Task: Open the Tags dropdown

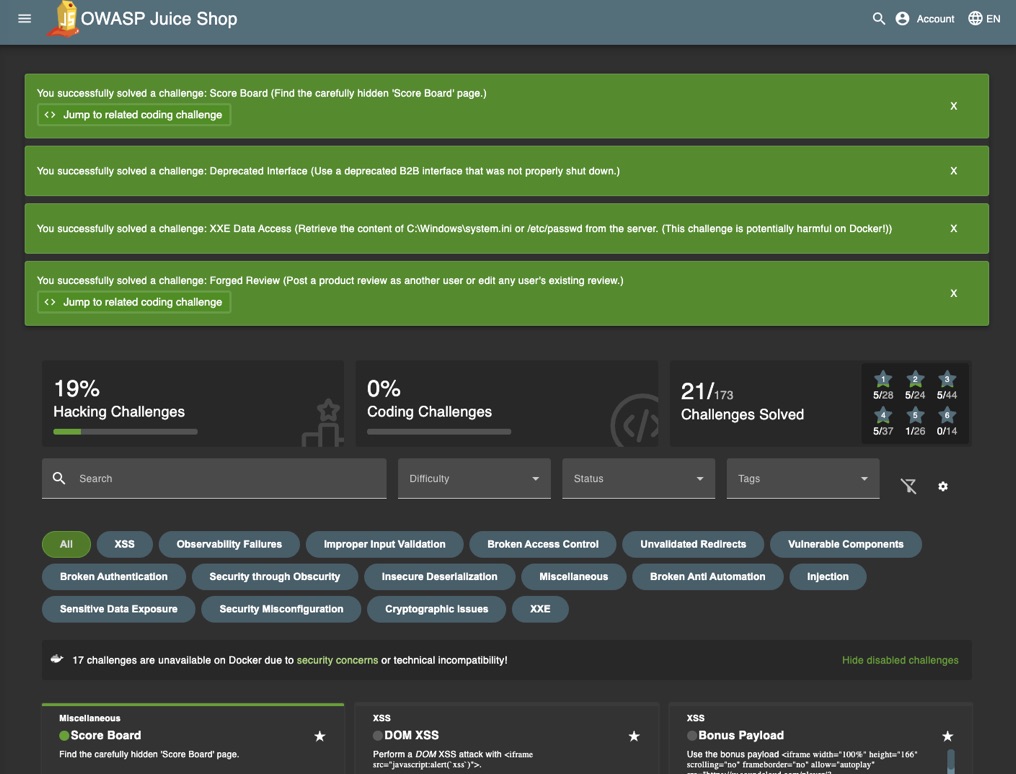Action: pos(803,479)
